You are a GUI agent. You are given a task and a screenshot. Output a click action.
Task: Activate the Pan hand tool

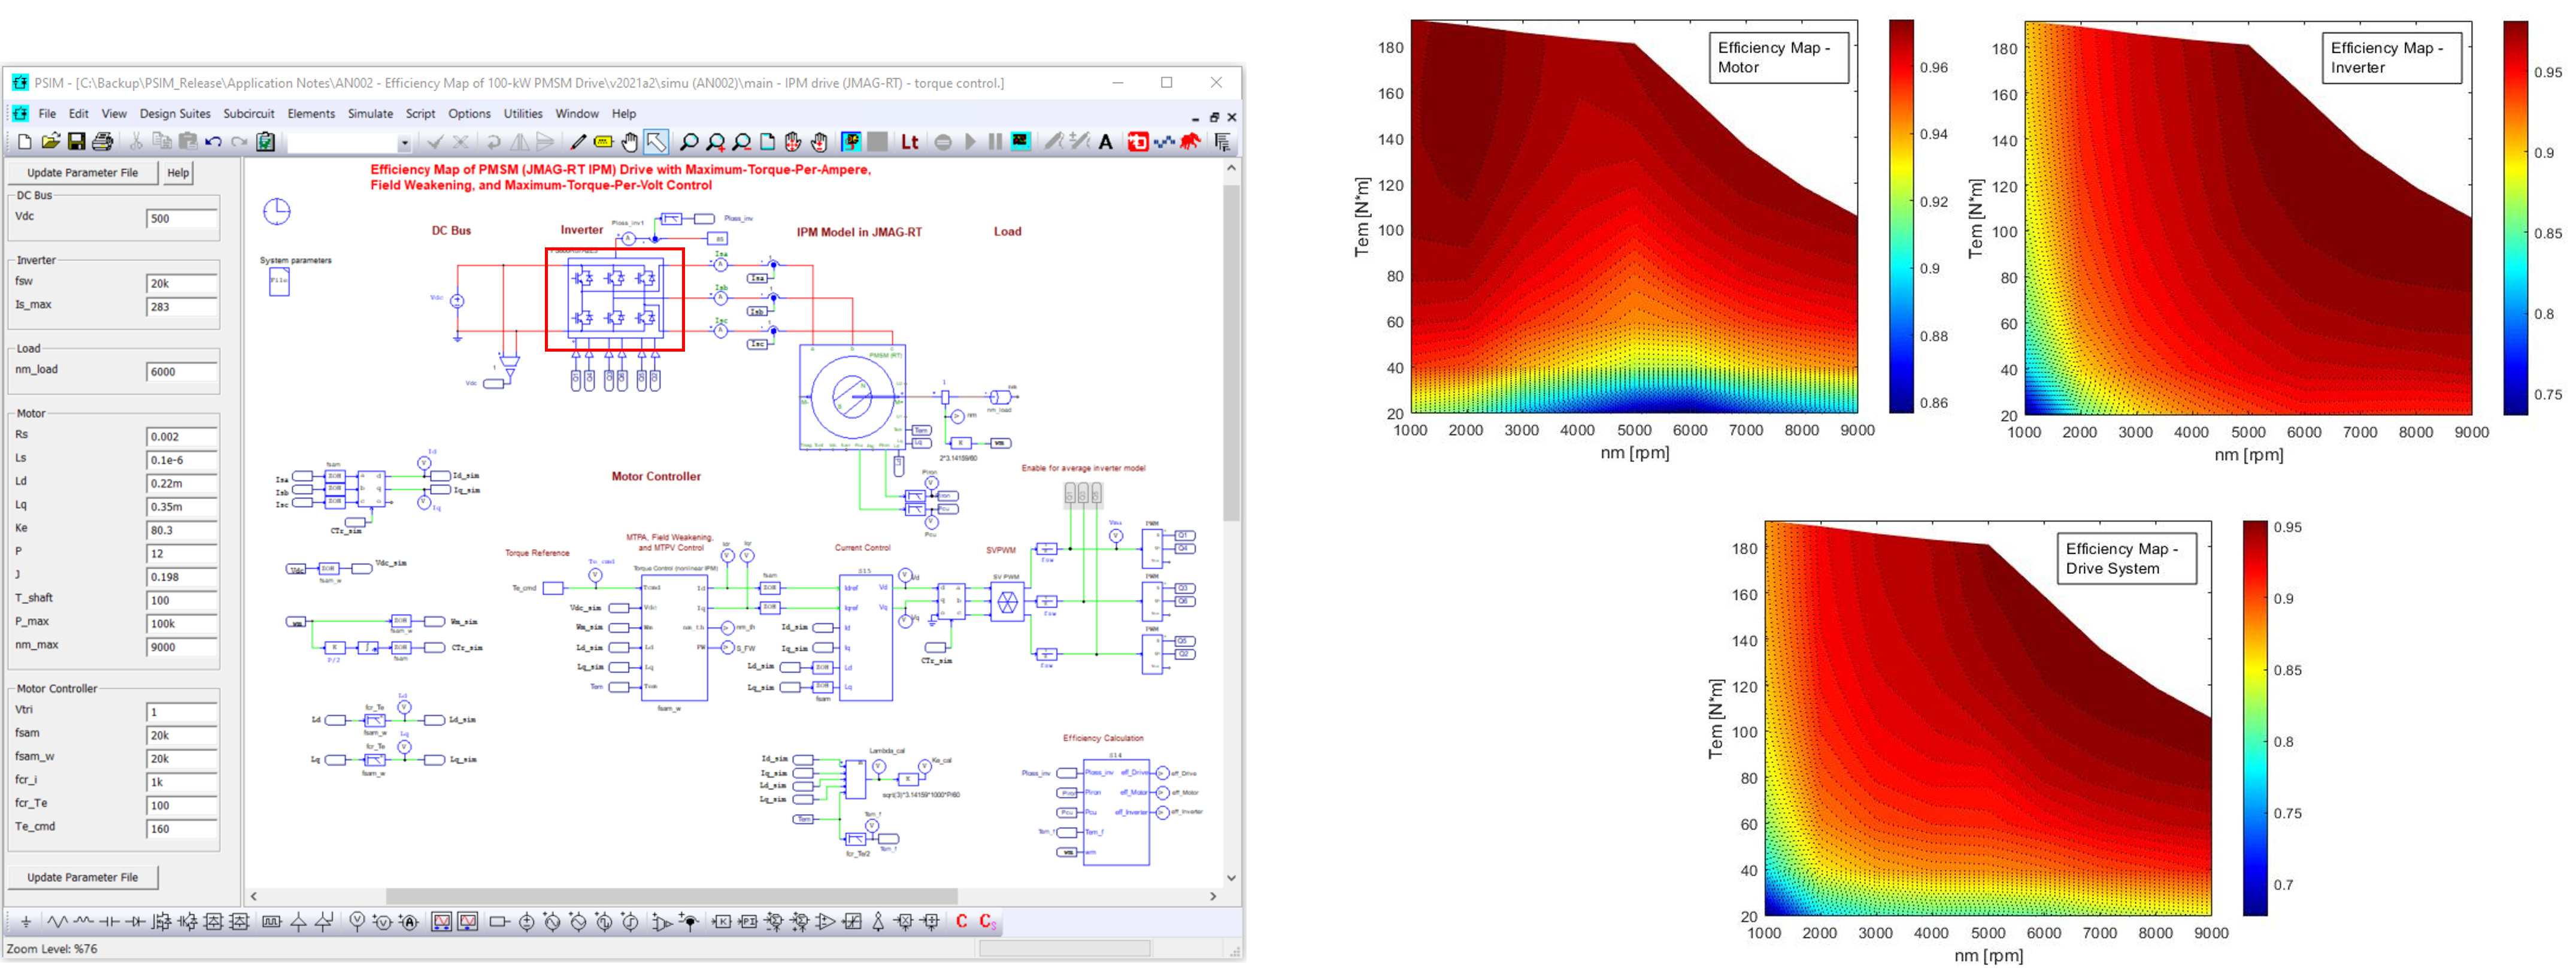click(629, 142)
